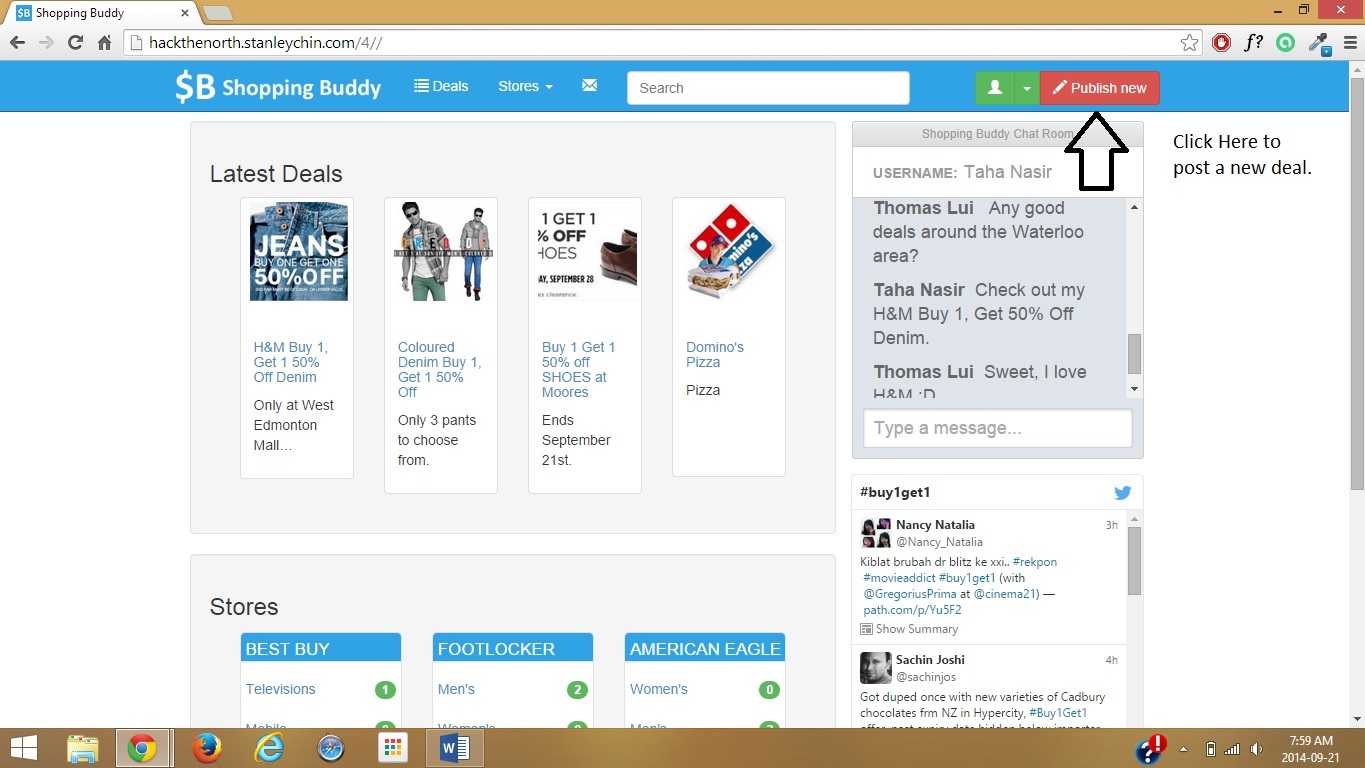
Task: Click the FOOTLOCKER store header
Action: coord(513,648)
